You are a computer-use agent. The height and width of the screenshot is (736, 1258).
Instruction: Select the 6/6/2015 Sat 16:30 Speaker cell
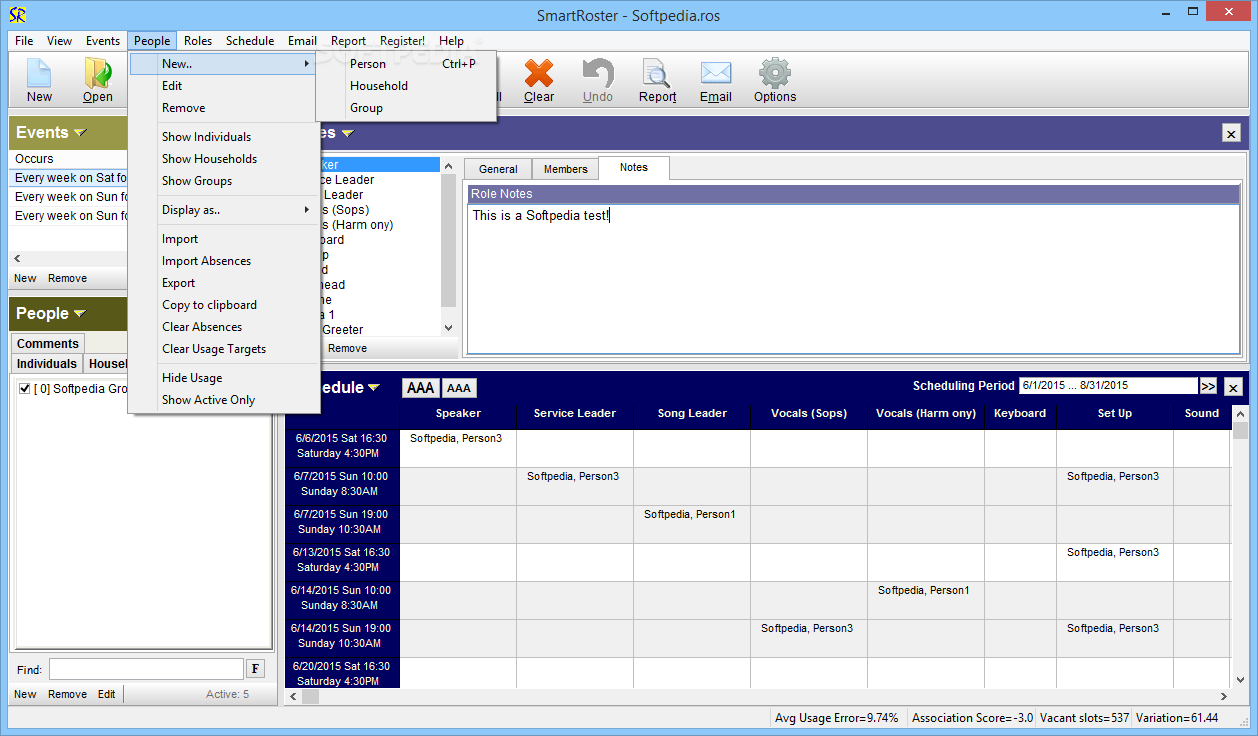pos(458,448)
